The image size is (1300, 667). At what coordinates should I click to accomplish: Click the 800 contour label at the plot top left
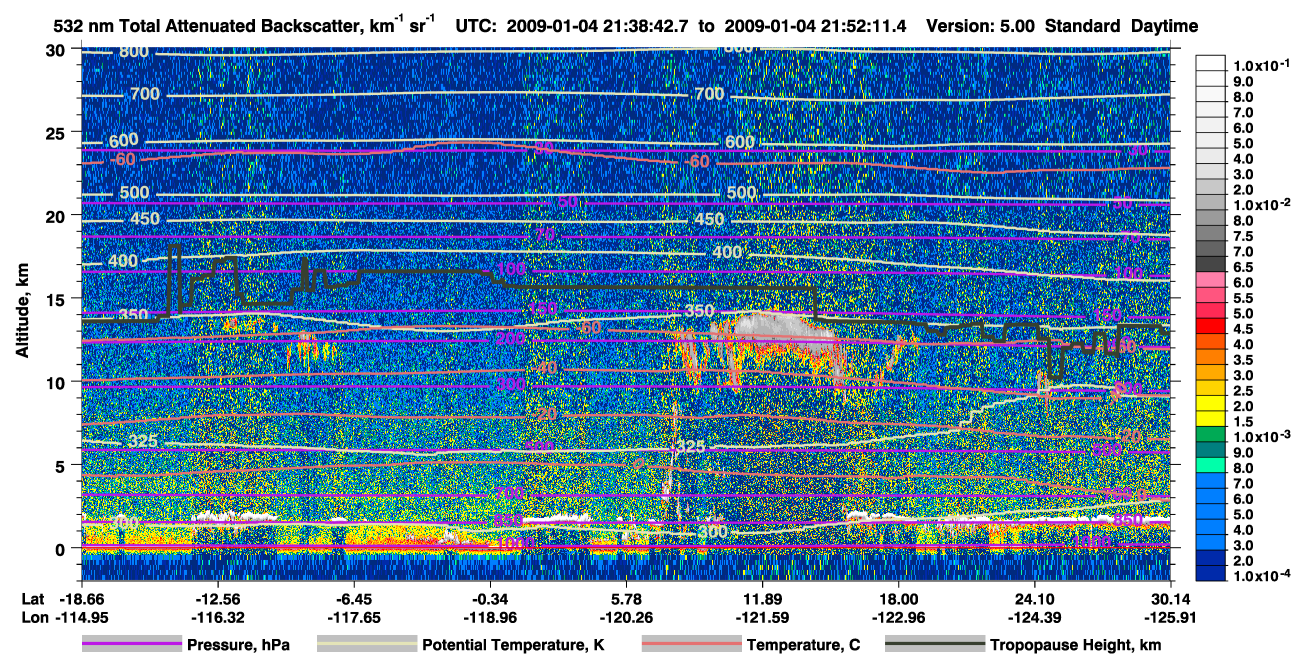pyautogui.click(x=134, y=51)
